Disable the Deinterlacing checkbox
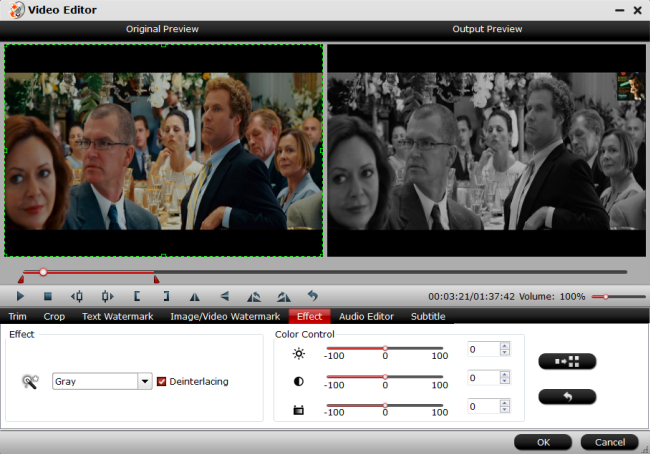Screen dimensions: 650x454 coord(161,381)
